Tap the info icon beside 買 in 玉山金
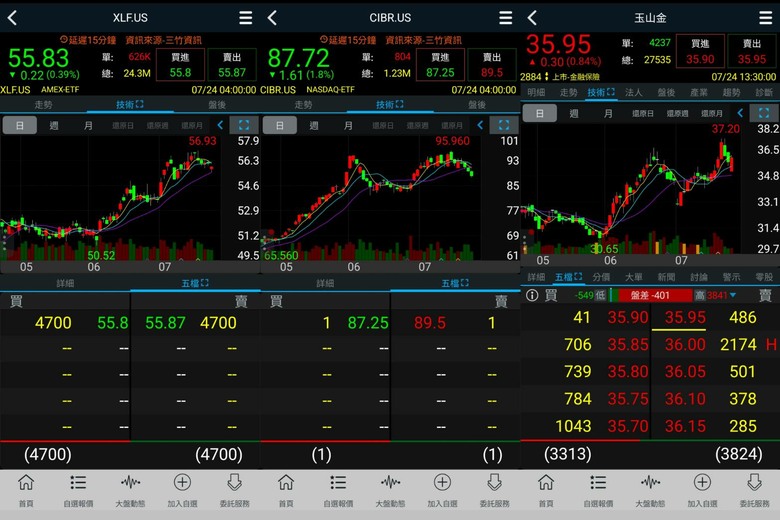The height and width of the screenshot is (520, 780). tap(532, 296)
